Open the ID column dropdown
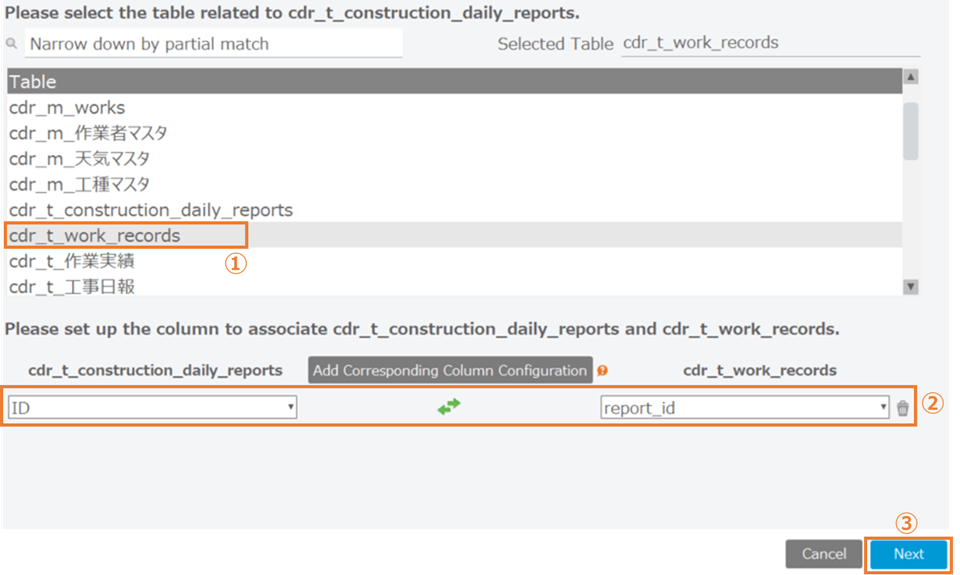The width and height of the screenshot is (960, 575). [152, 407]
